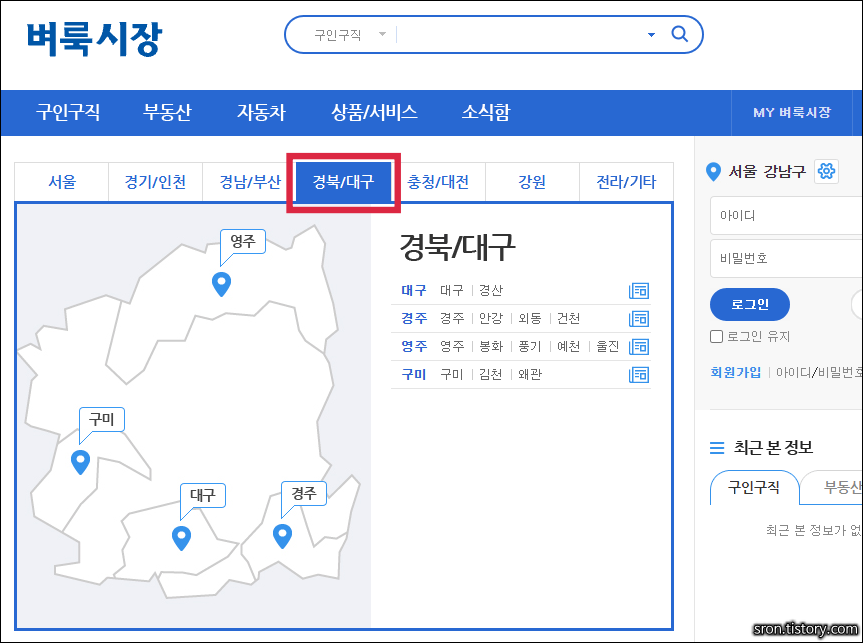The image size is (863, 643).
Task: Focus the 비밀번호 input field
Action: [x=786, y=258]
